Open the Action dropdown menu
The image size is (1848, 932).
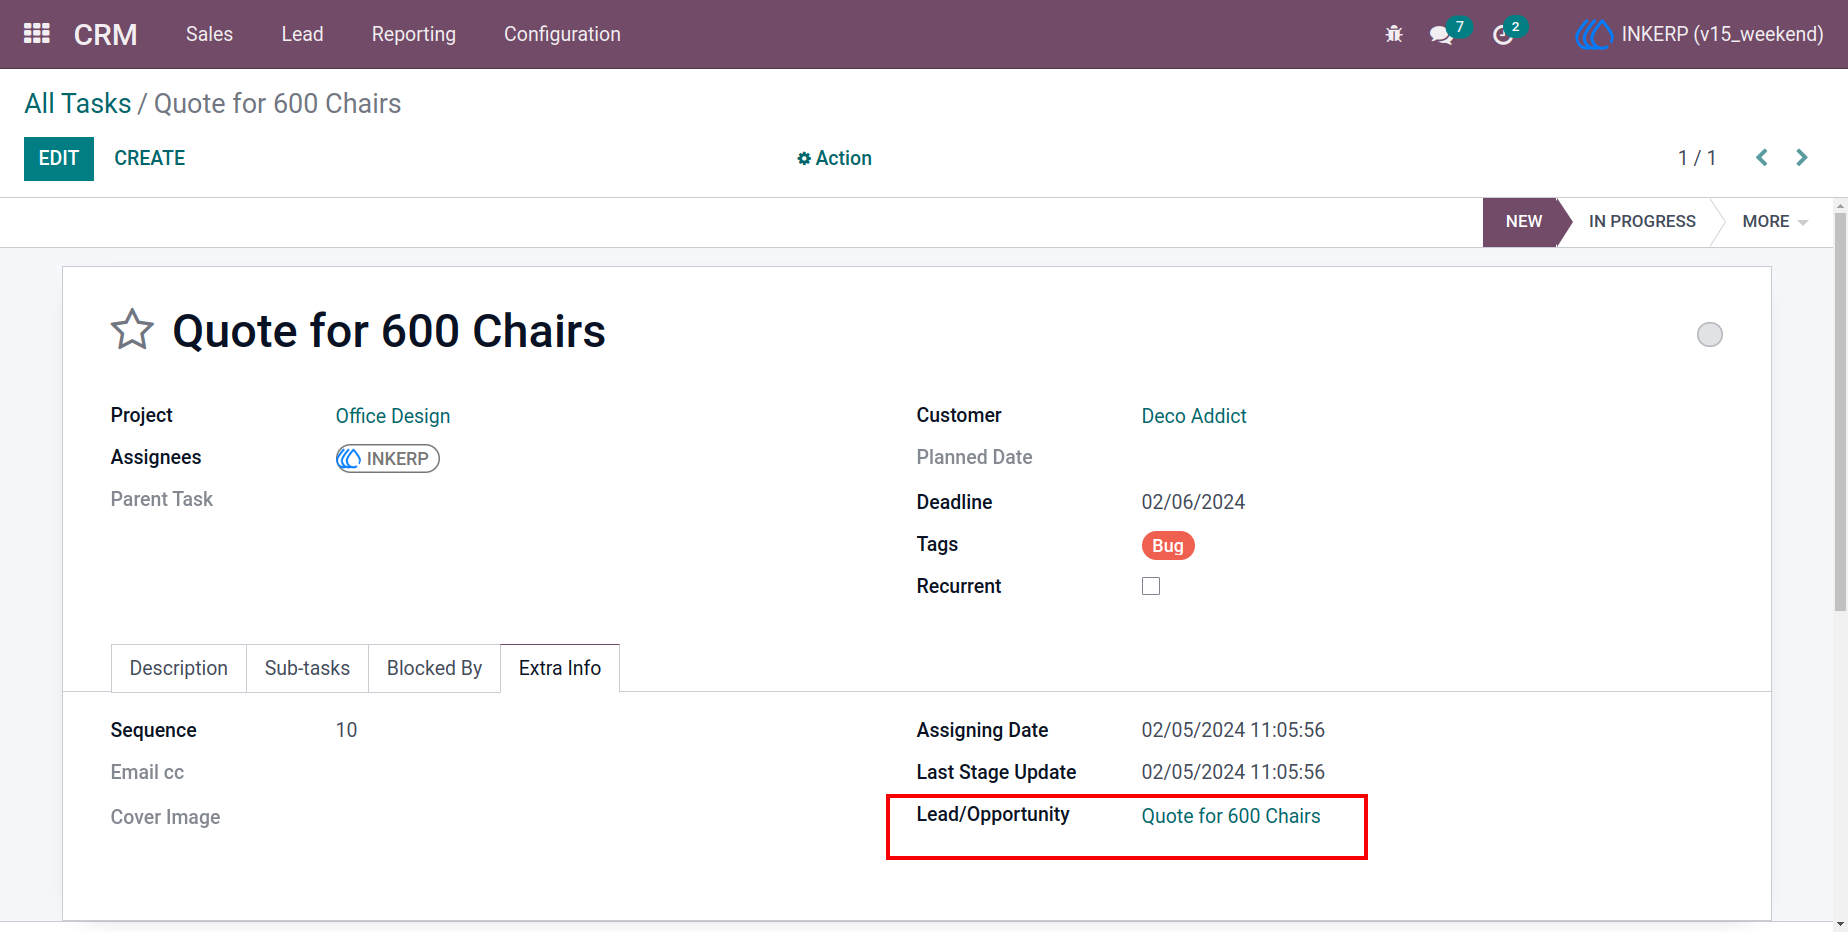tap(834, 158)
